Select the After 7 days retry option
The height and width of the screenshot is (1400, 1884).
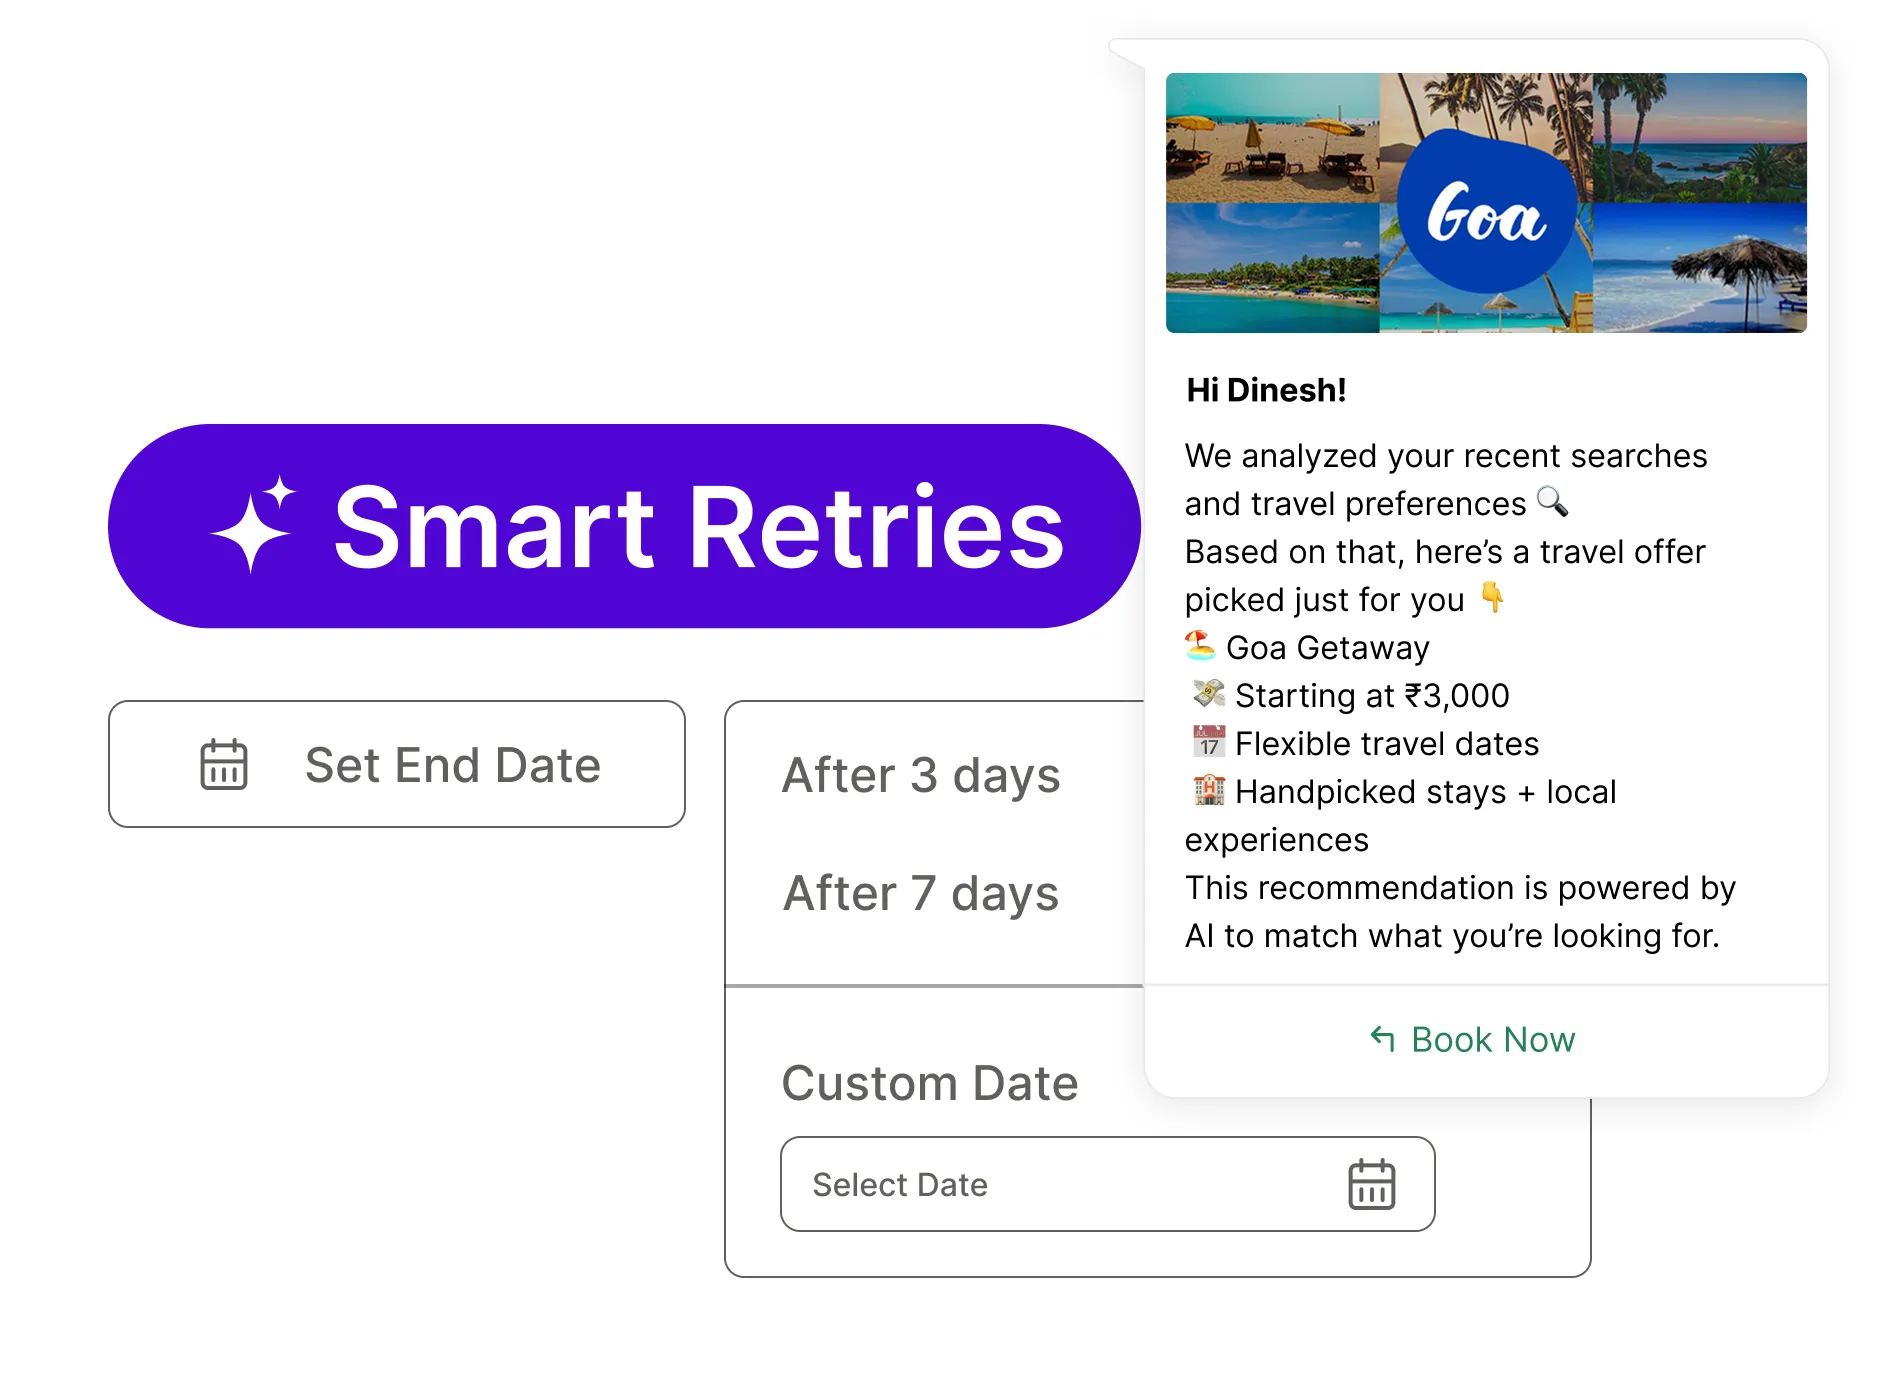coord(921,893)
